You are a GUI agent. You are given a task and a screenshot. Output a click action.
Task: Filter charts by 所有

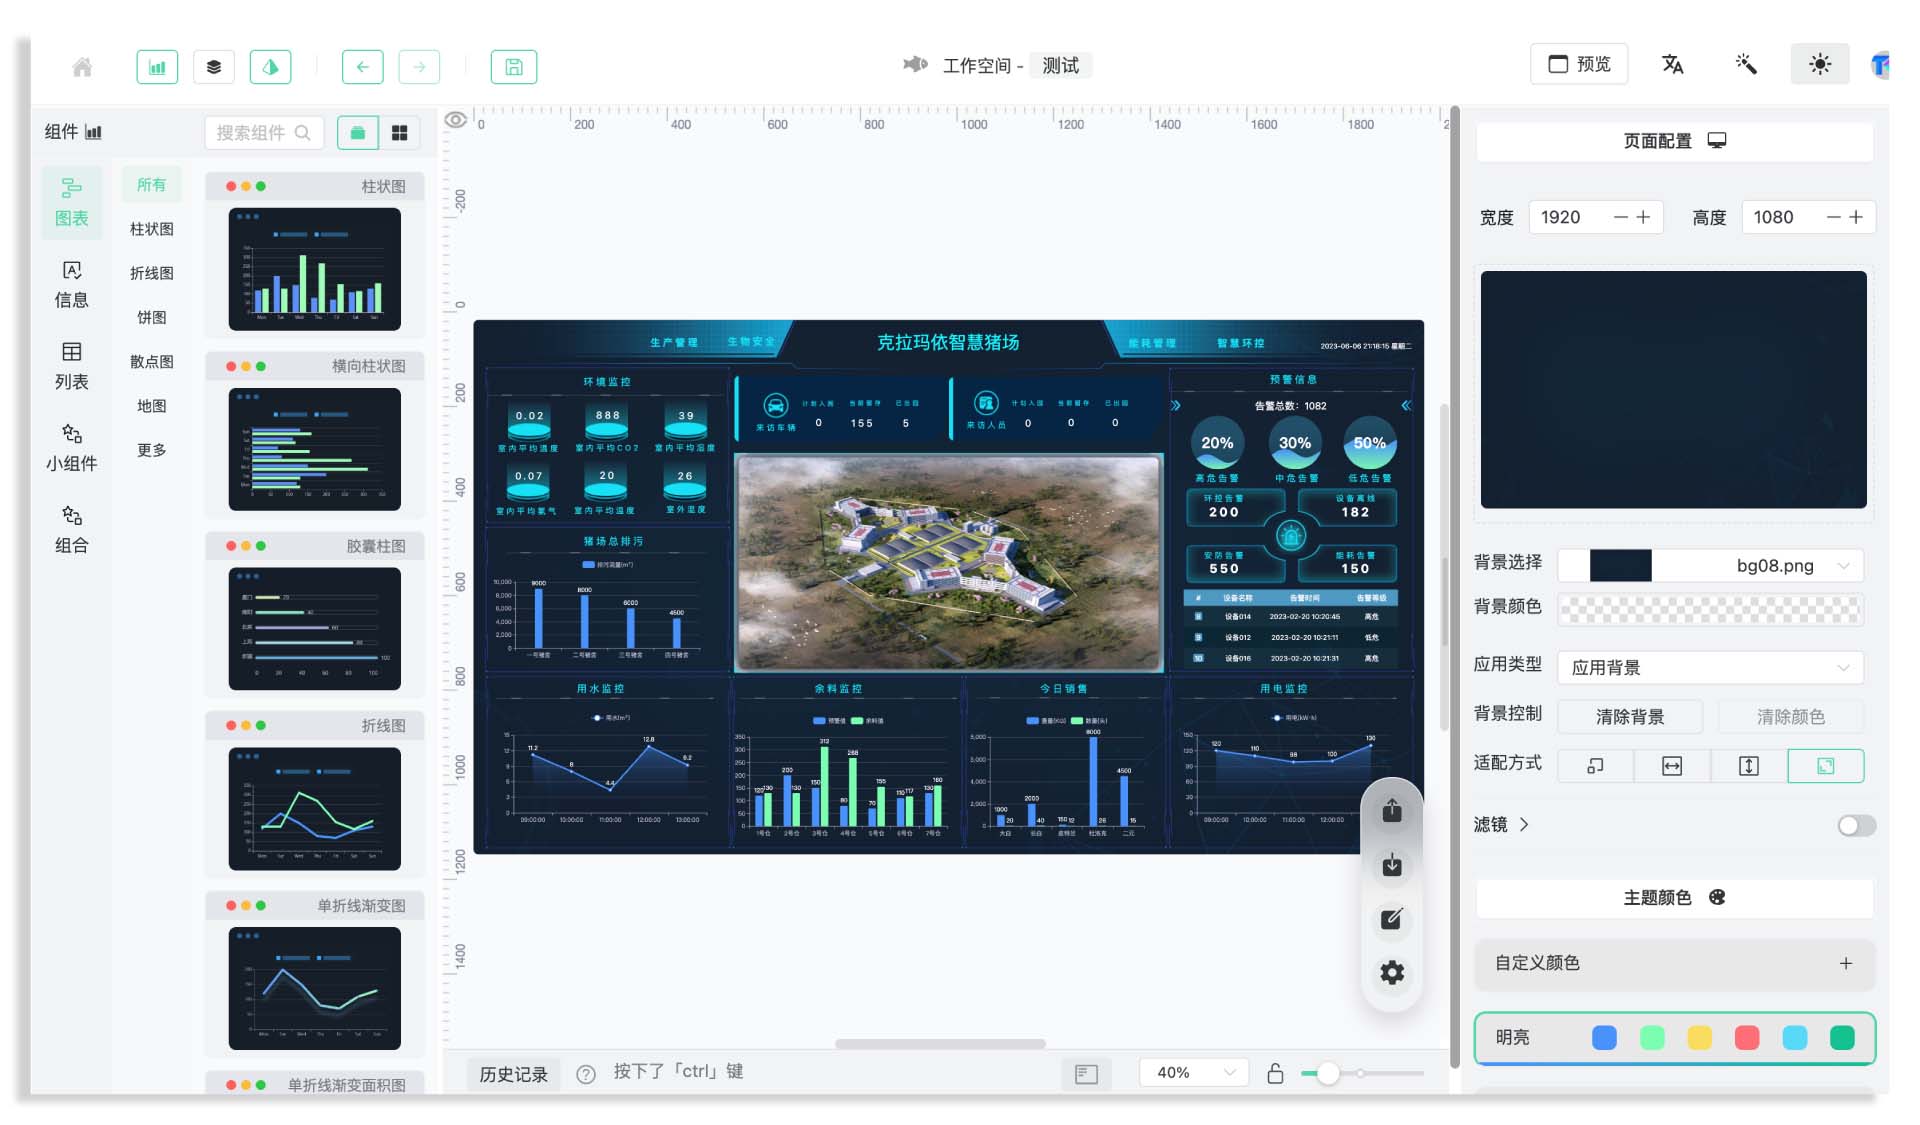click(x=152, y=185)
